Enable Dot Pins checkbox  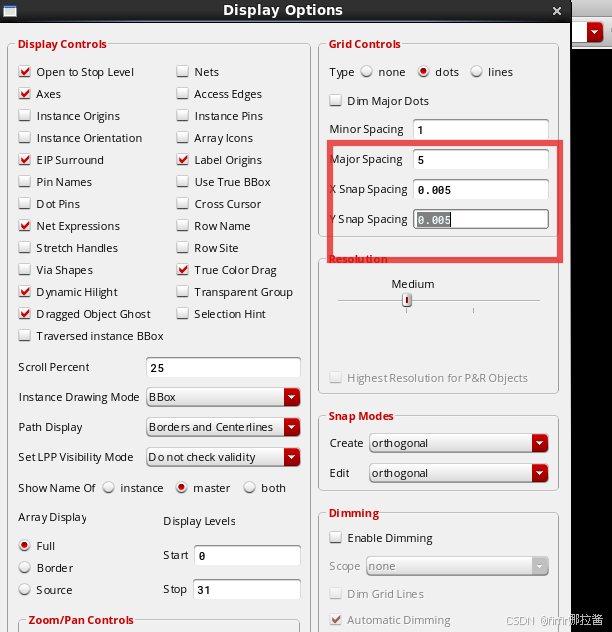pyautogui.click(x=25, y=204)
